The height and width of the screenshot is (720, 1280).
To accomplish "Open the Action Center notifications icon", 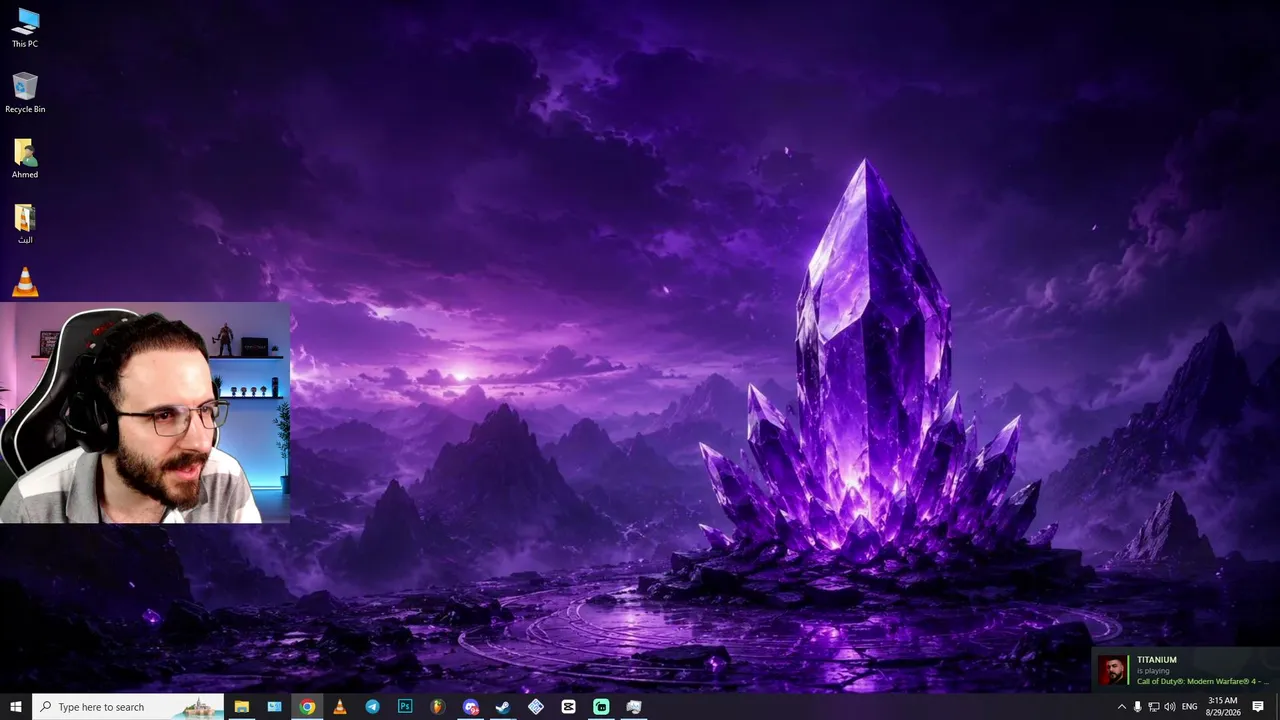I will (x=1258, y=707).
